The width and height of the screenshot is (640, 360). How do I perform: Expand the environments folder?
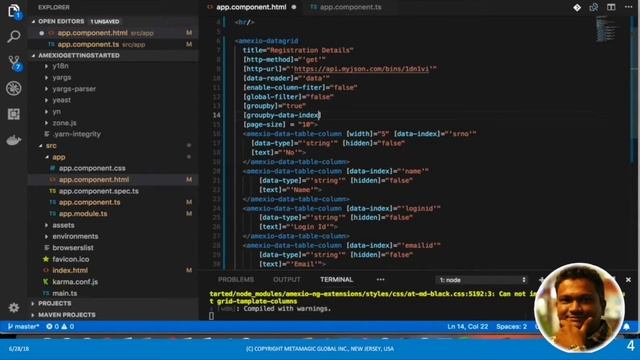point(75,236)
